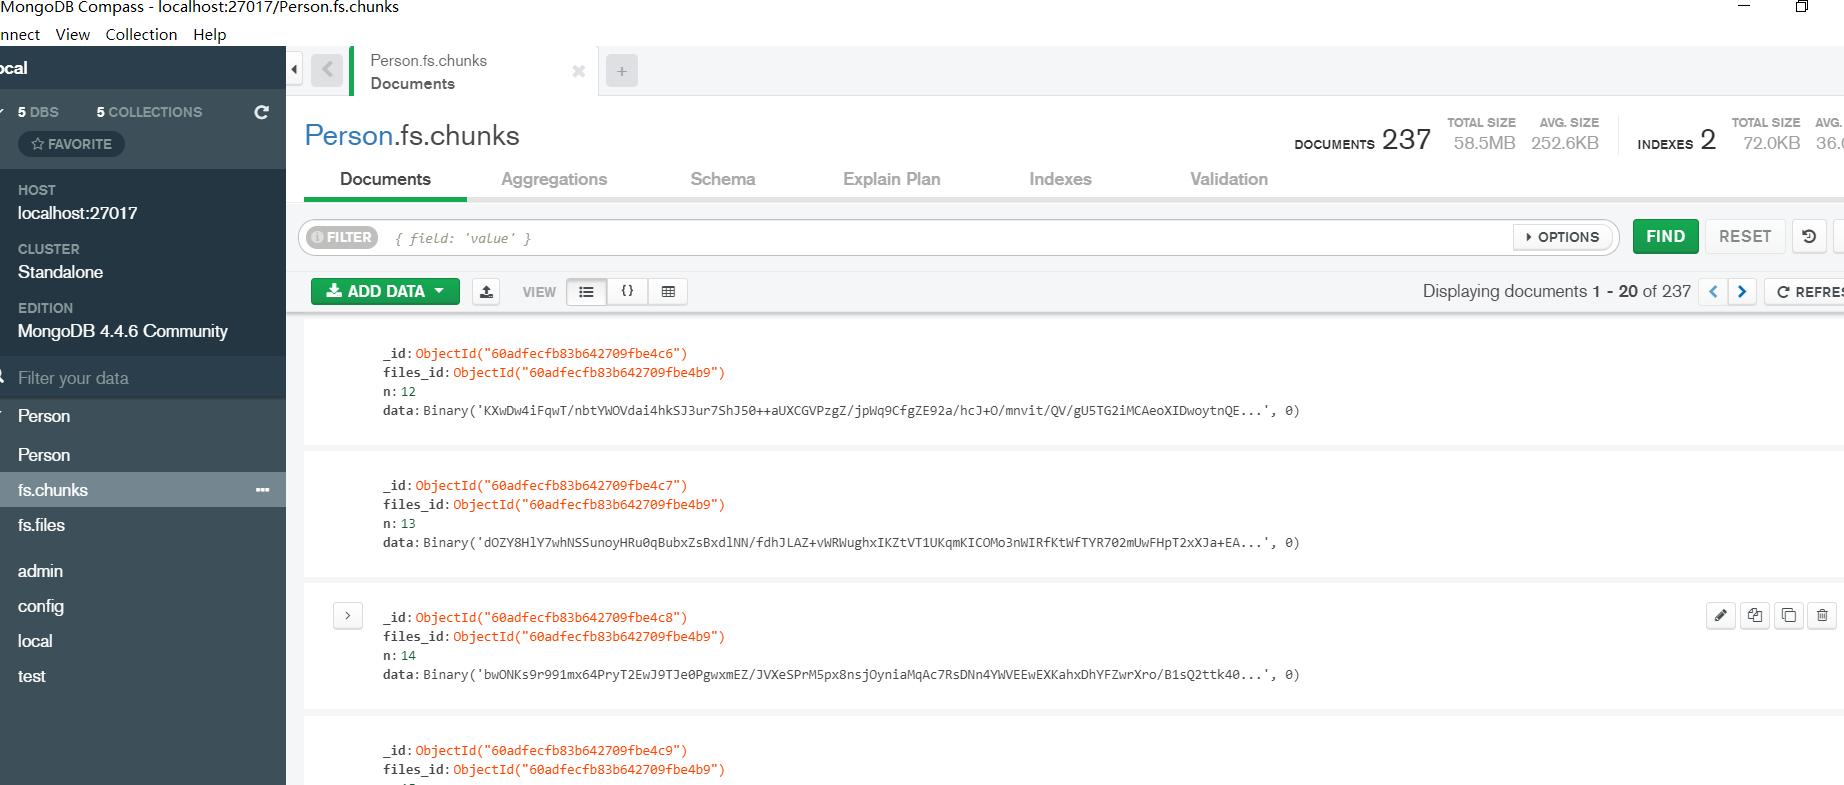Switch to table view

[x=668, y=291]
